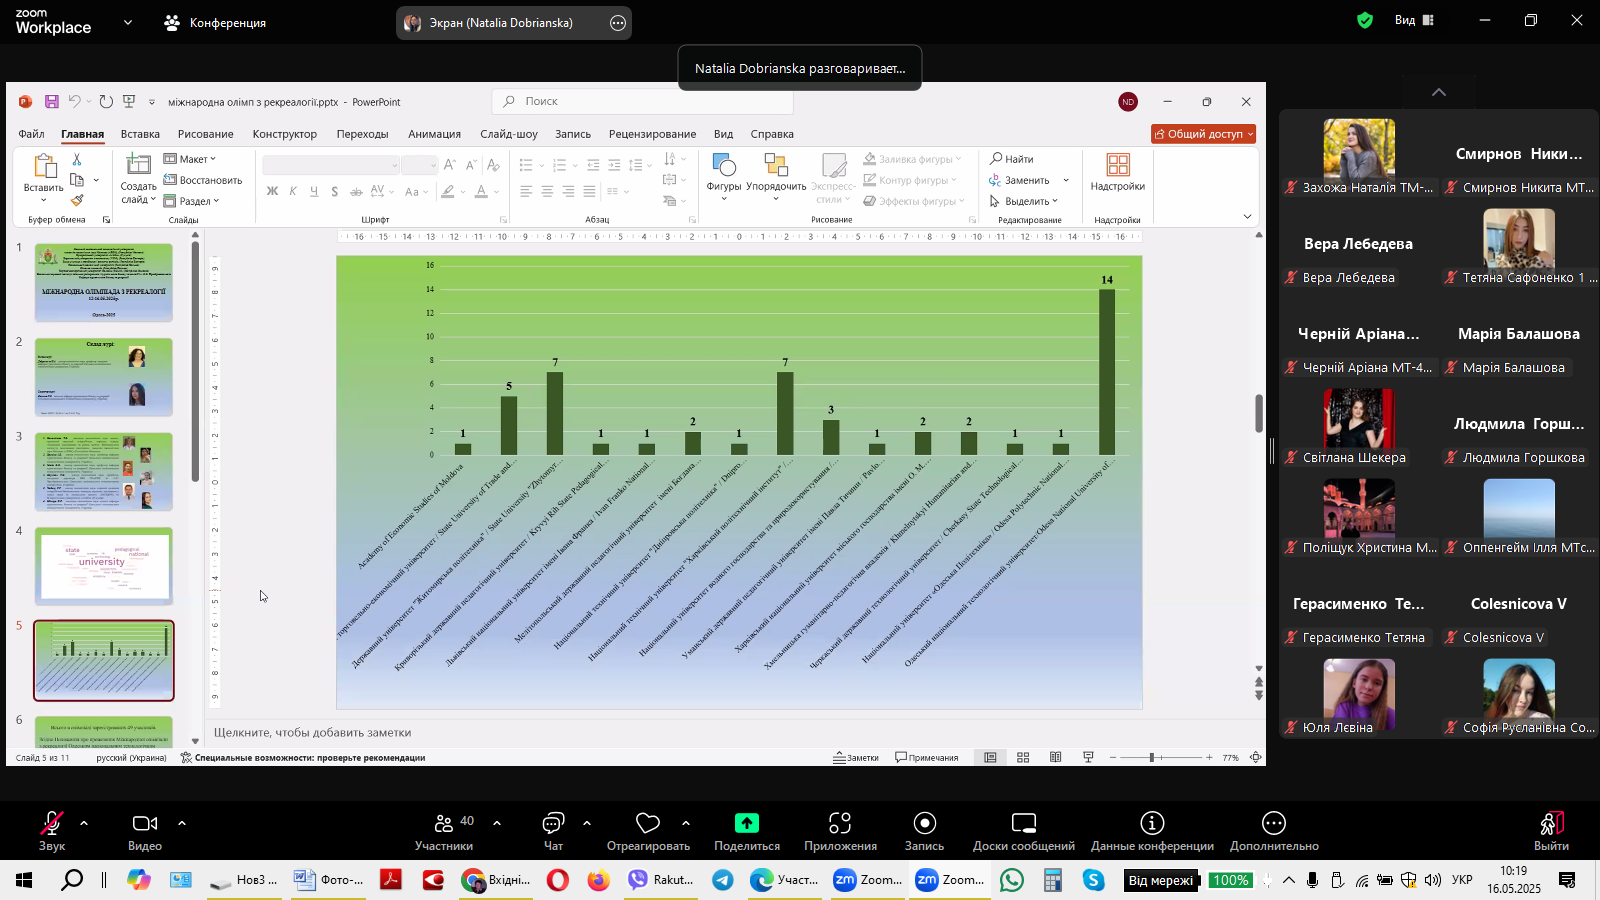Unmute microphone with the Звук button
The height and width of the screenshot is (900, 1600).
coord(52,829)
